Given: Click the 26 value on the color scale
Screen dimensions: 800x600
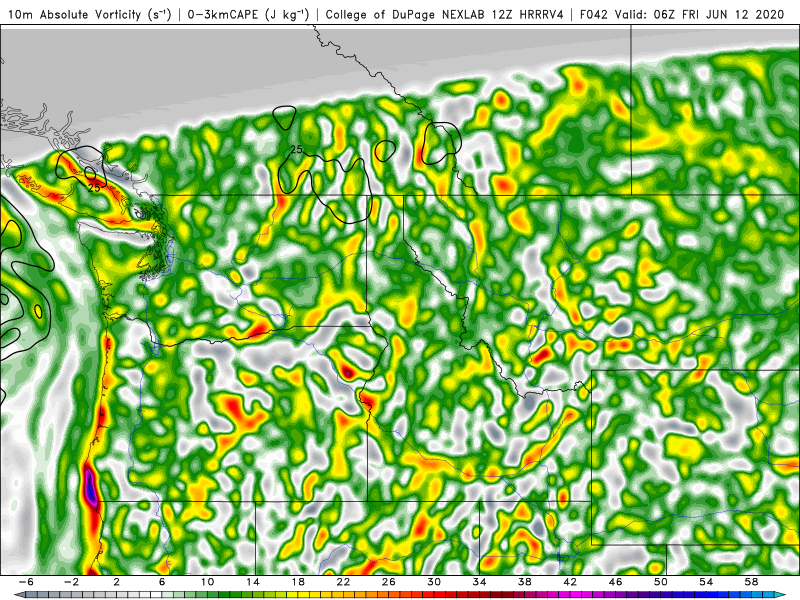Looking at the screenshot, I should (x=388, y=582).
